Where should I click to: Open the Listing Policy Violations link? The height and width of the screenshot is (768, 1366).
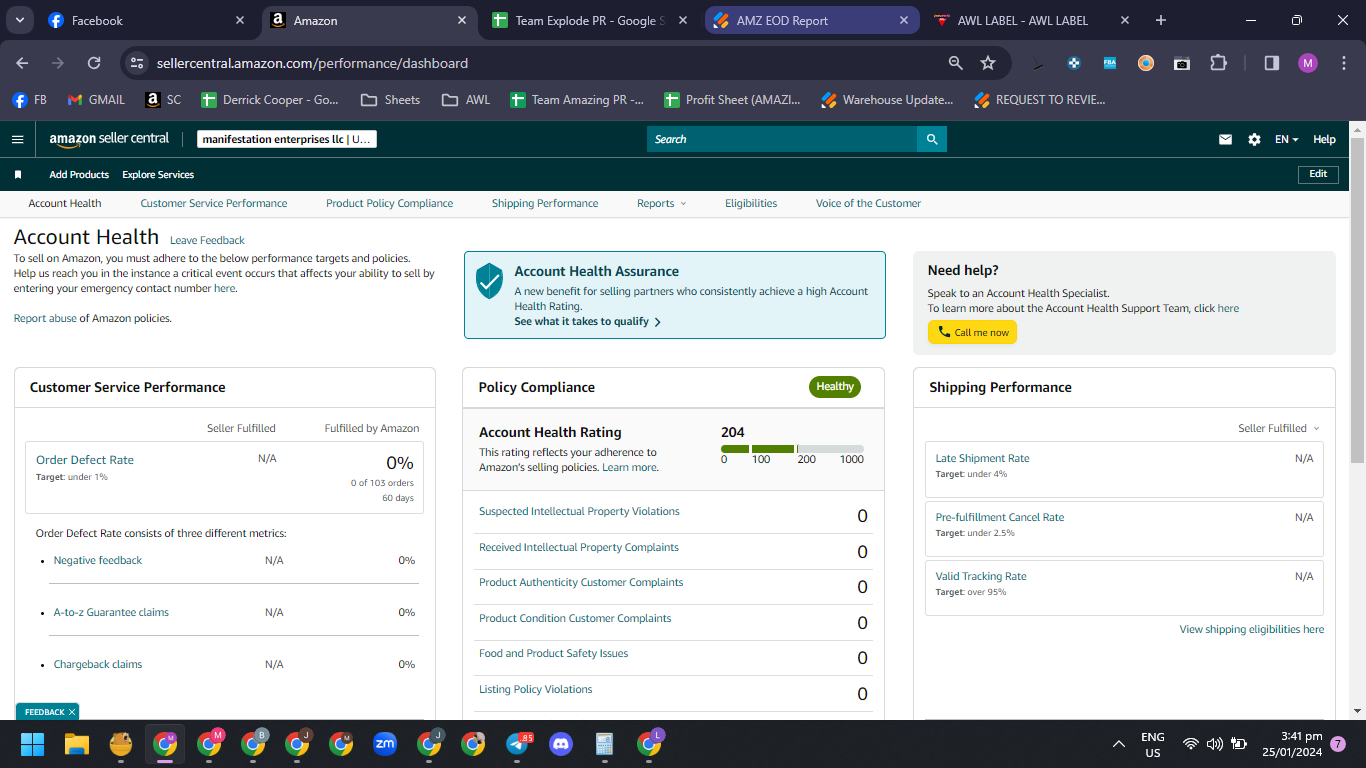[x=535, y=689]
